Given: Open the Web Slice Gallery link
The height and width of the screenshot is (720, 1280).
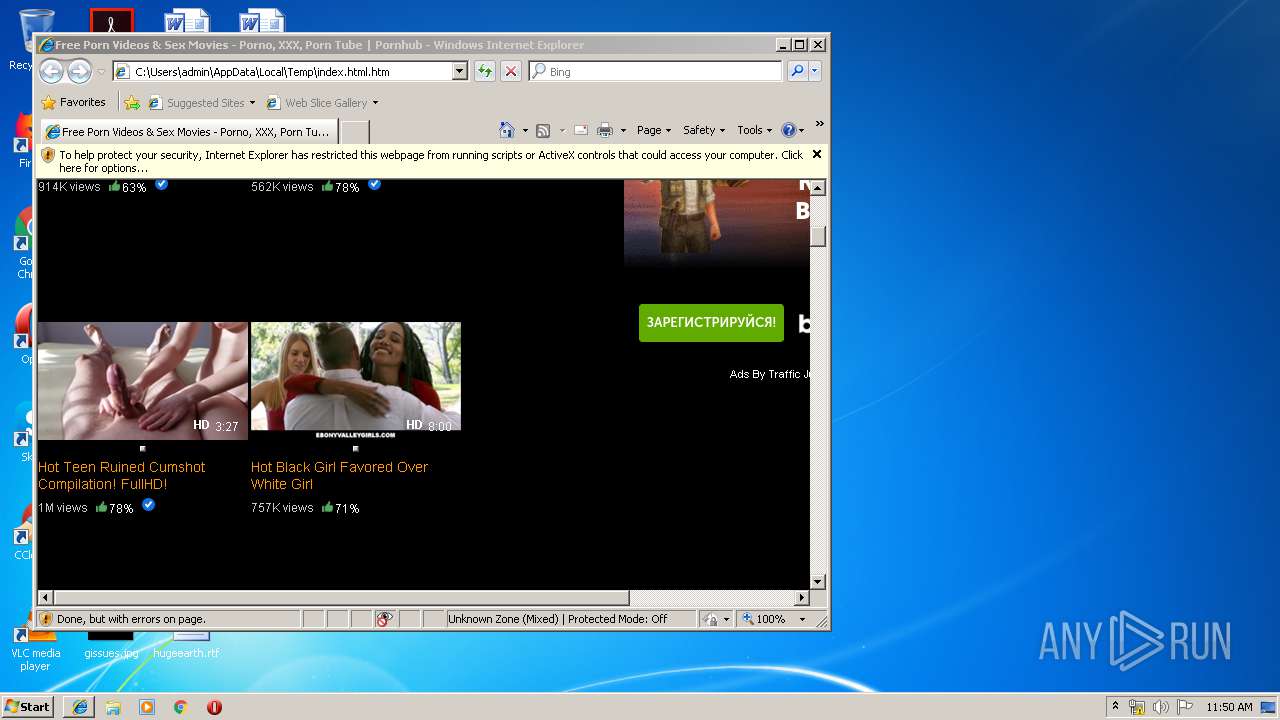Looking at the screenshot, I should pyautogui.click(x=317, y=102).
